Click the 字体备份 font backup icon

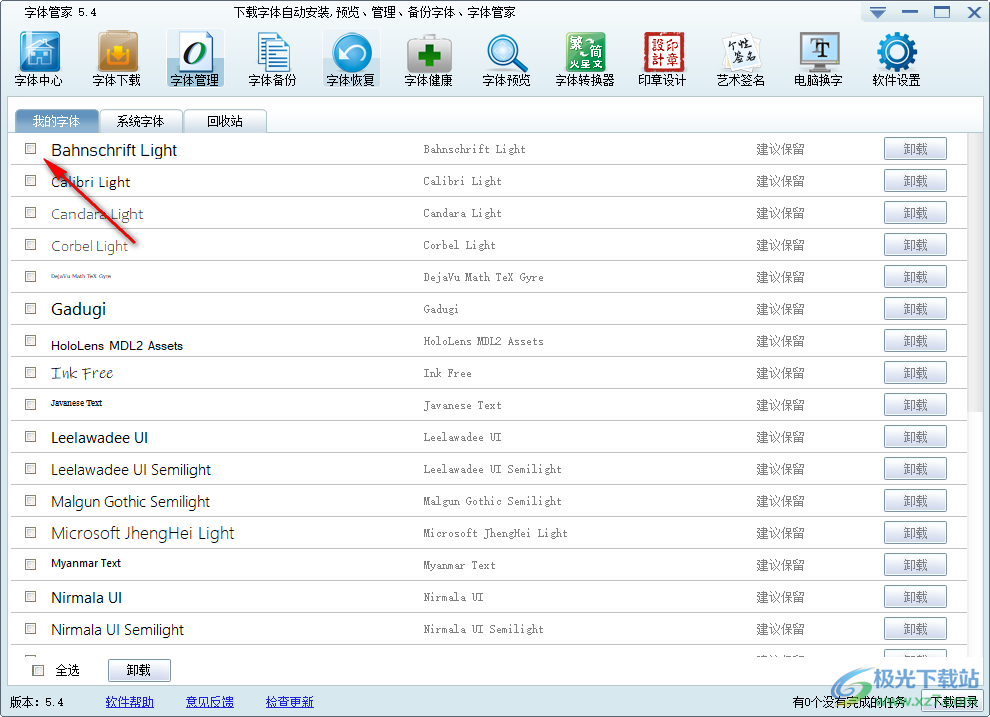click(272, 59)
